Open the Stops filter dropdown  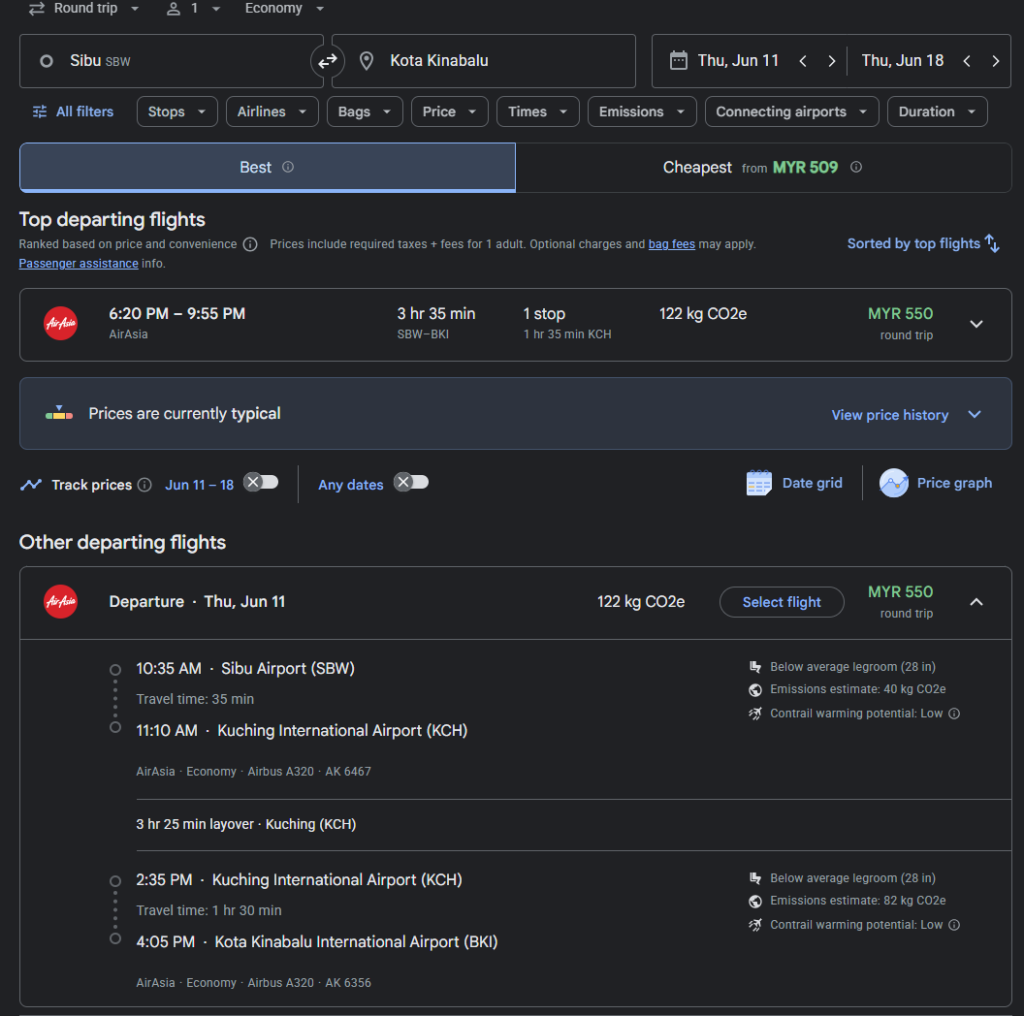click(177, 112)
